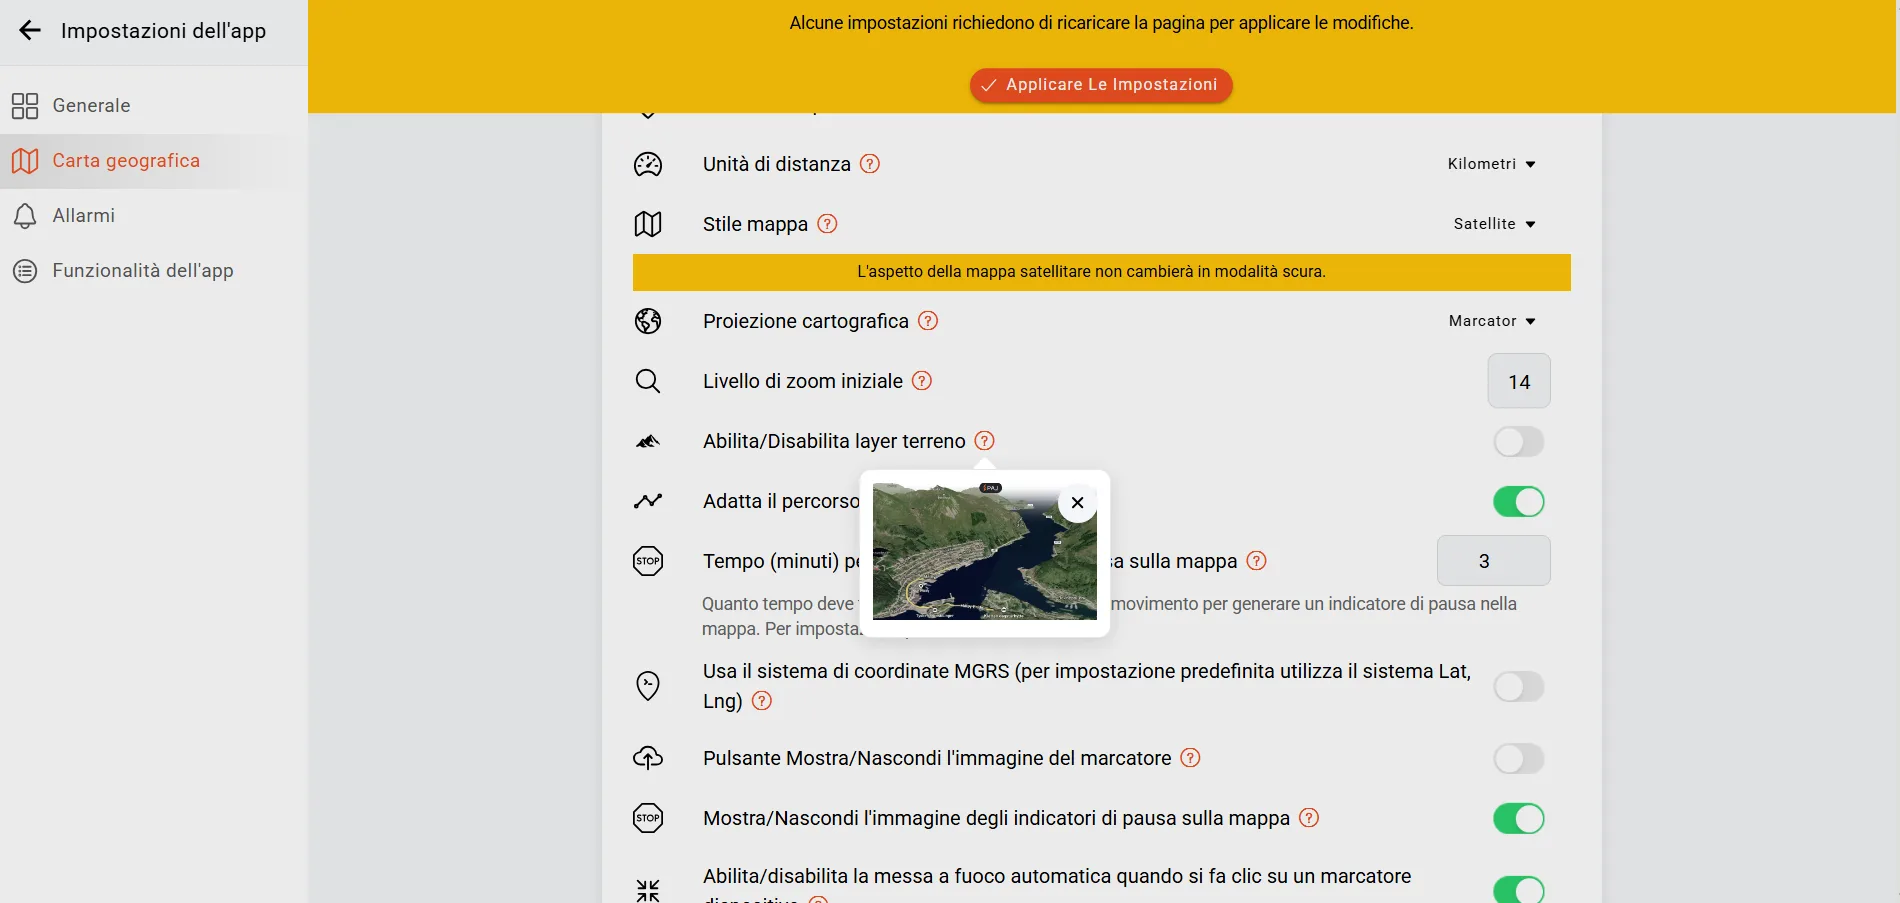Viewport: 1900px width, 903px height.
Task: Click Applicare Le Impostazioni button
Action: (x=1100, y=85)
